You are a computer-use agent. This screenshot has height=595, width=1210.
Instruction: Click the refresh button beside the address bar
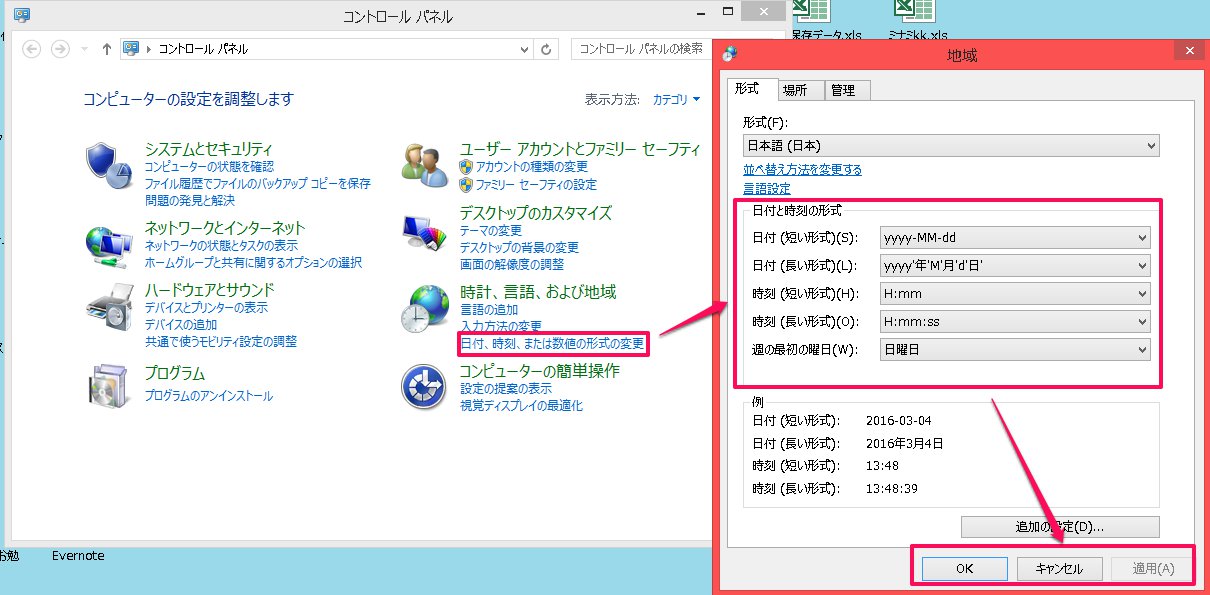(547, 49)
